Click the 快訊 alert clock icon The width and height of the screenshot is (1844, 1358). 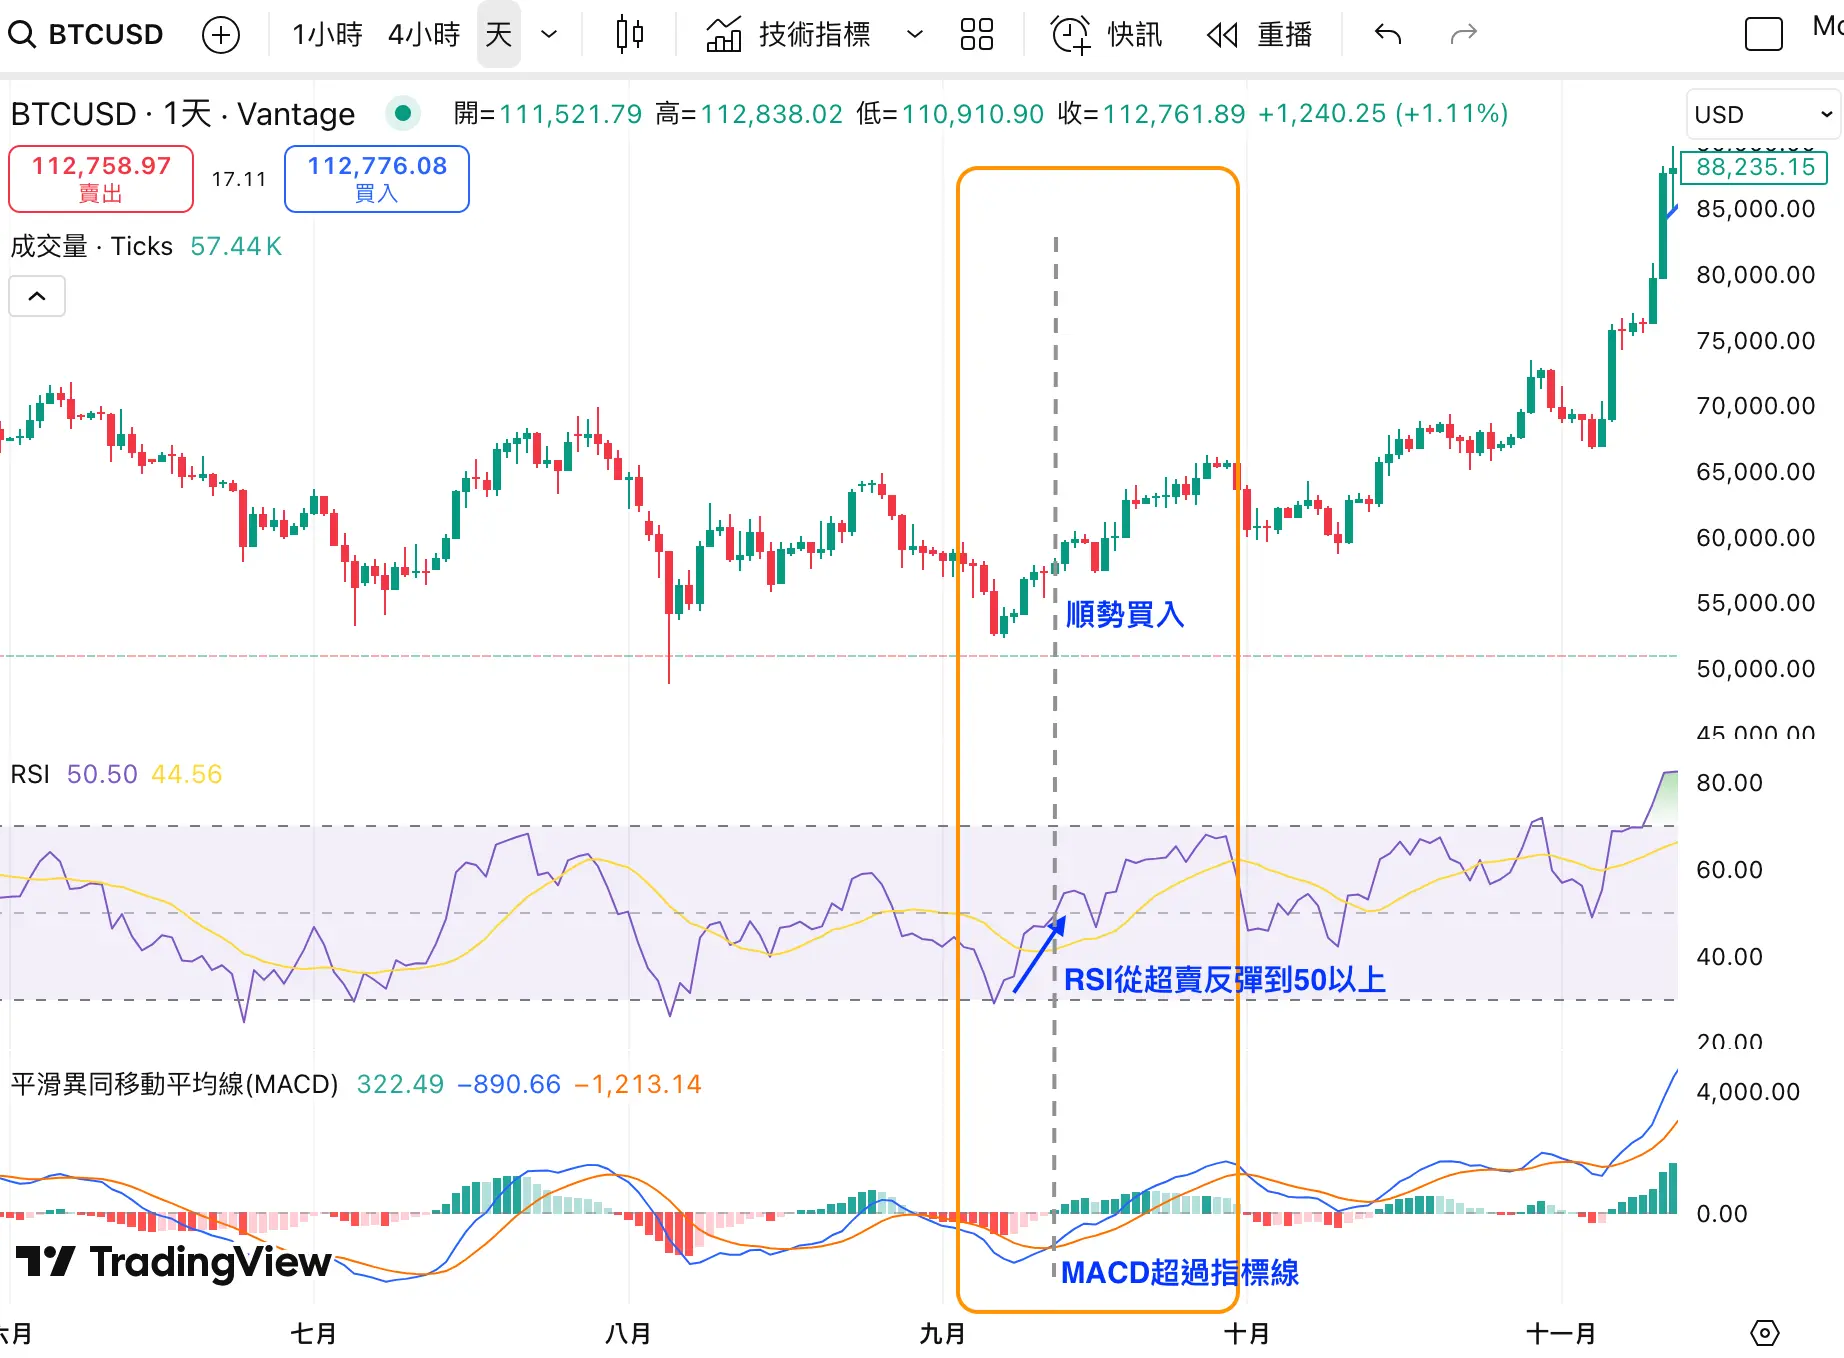[x=1070, y=35]
